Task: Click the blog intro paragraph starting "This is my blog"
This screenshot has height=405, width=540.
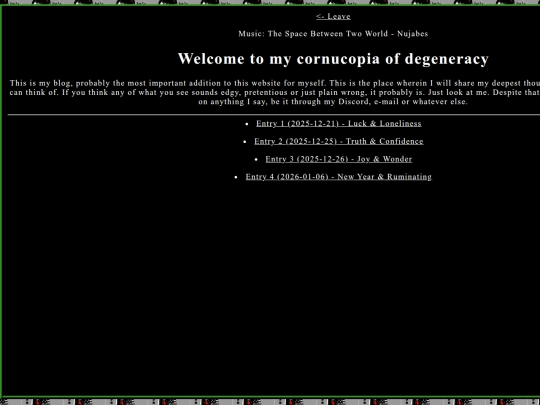Action: [x=274, y=92]
